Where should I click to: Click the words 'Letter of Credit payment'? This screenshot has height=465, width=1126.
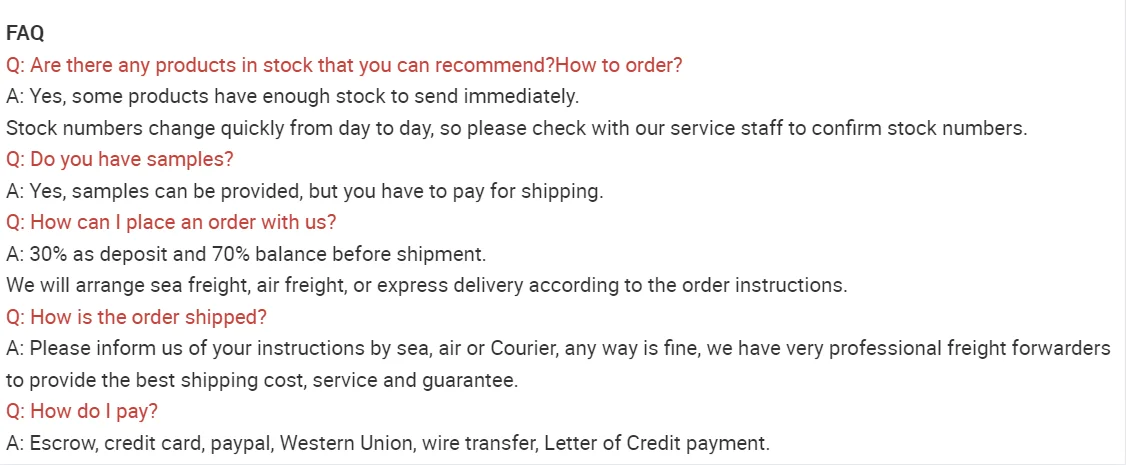(x=656, y=443)
